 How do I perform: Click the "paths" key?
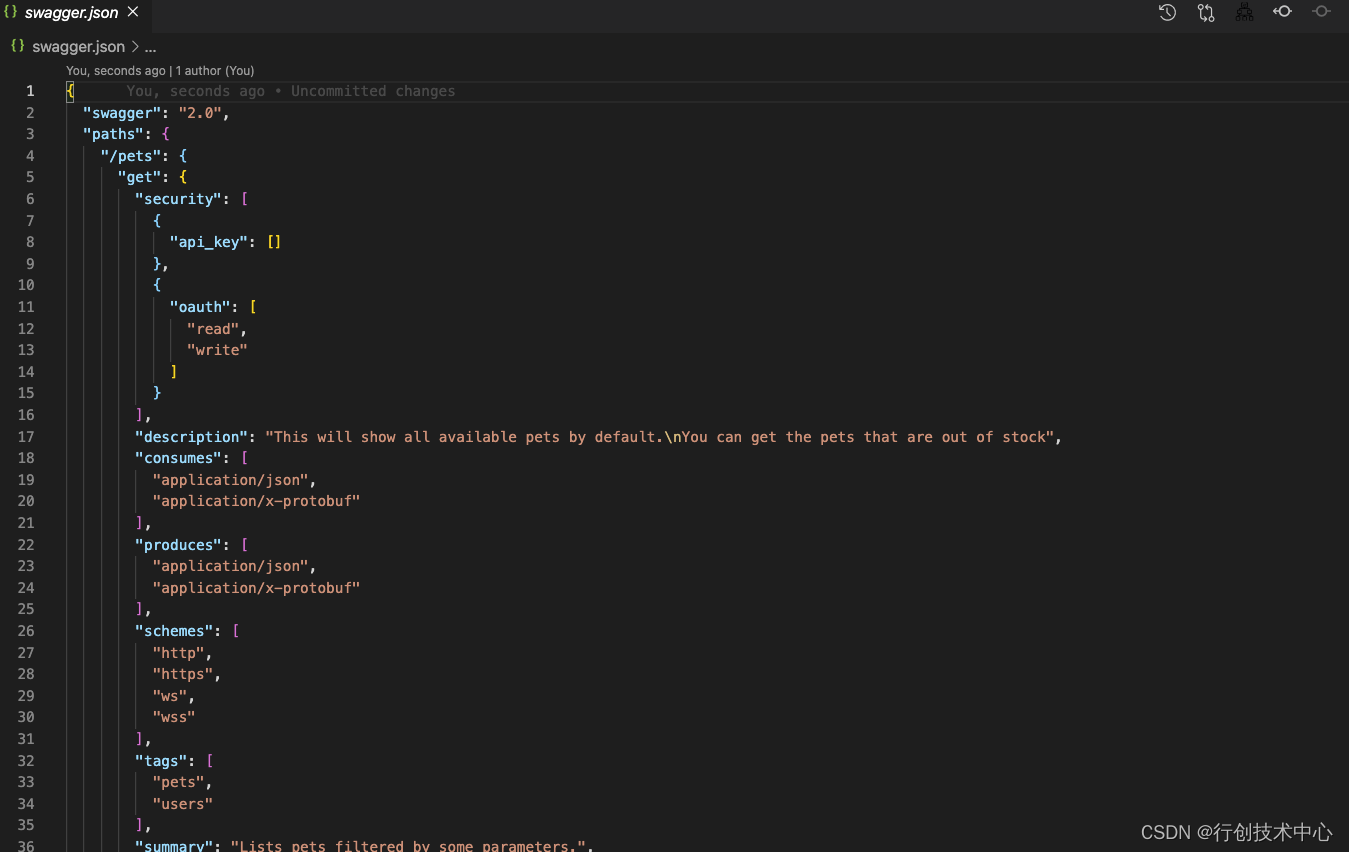click(x=113, y=134)
